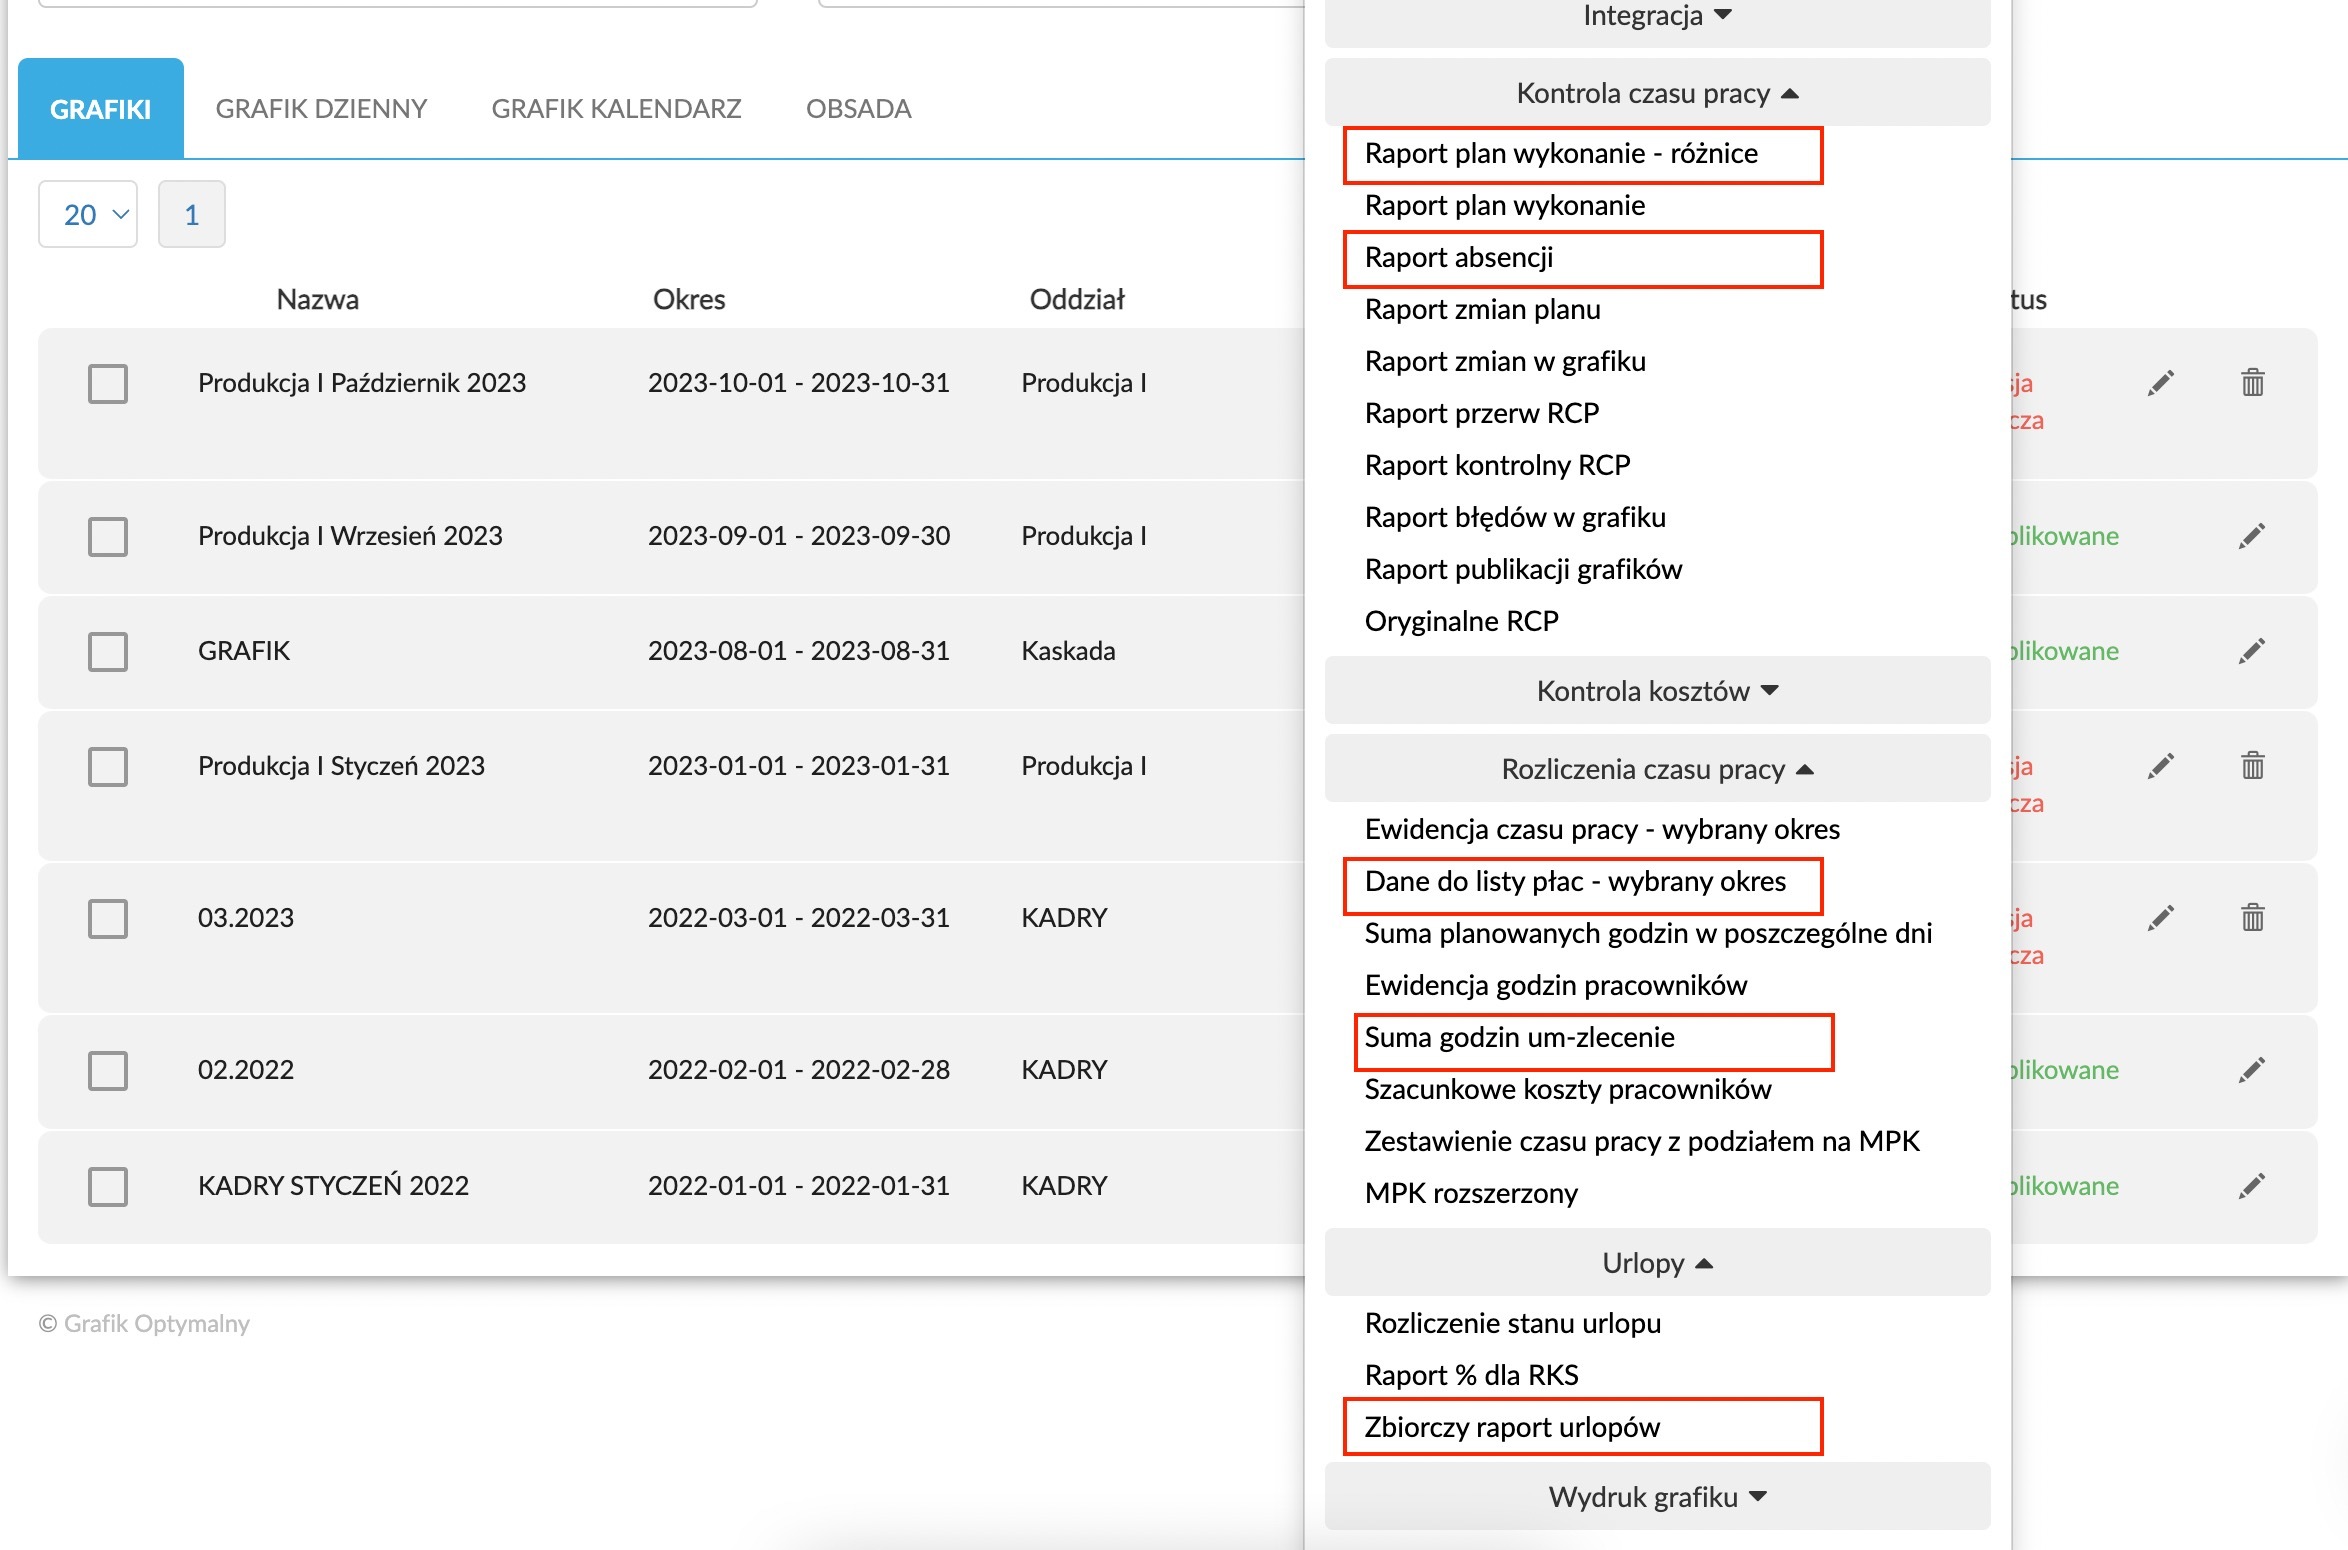This screenshot has height=1550, width=2348.
Task: Click trash icon for 03.2023 row
Action: 2252,918
